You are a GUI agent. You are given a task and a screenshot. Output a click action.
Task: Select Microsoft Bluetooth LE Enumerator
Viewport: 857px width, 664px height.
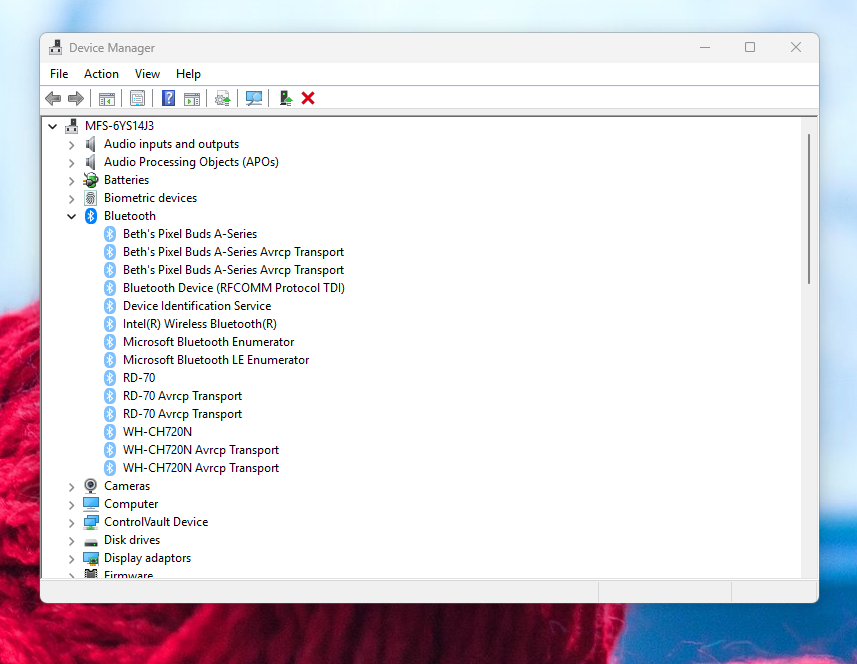pos(216,360)
